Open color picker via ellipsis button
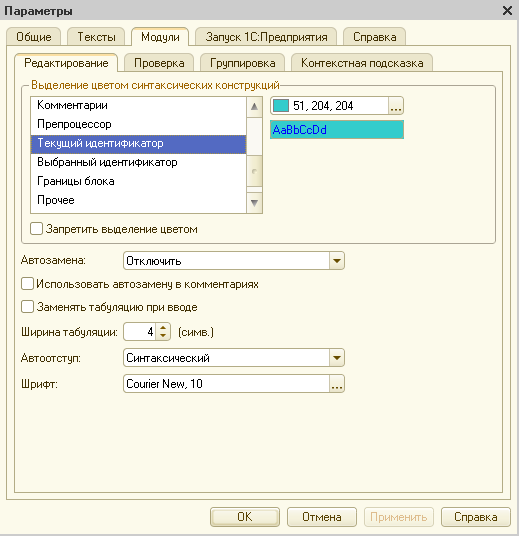The width and height of the screenshot is (519, 536). click(x=396, y=106)
